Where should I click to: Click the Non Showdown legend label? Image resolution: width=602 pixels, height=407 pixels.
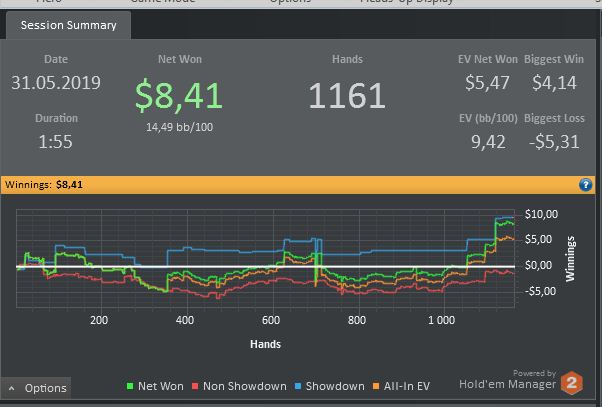tap(245, 386)
